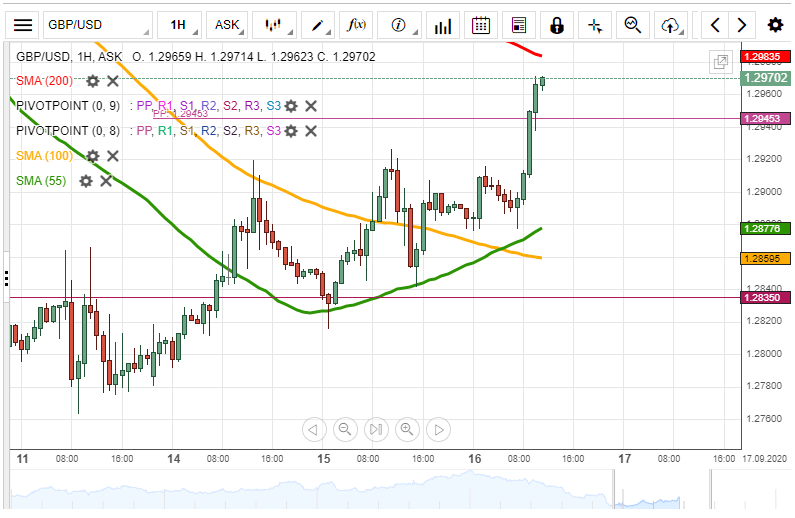The image size is (795, 518).
Task: Open the candlestick chart type menu
Action: click(274, 25)
